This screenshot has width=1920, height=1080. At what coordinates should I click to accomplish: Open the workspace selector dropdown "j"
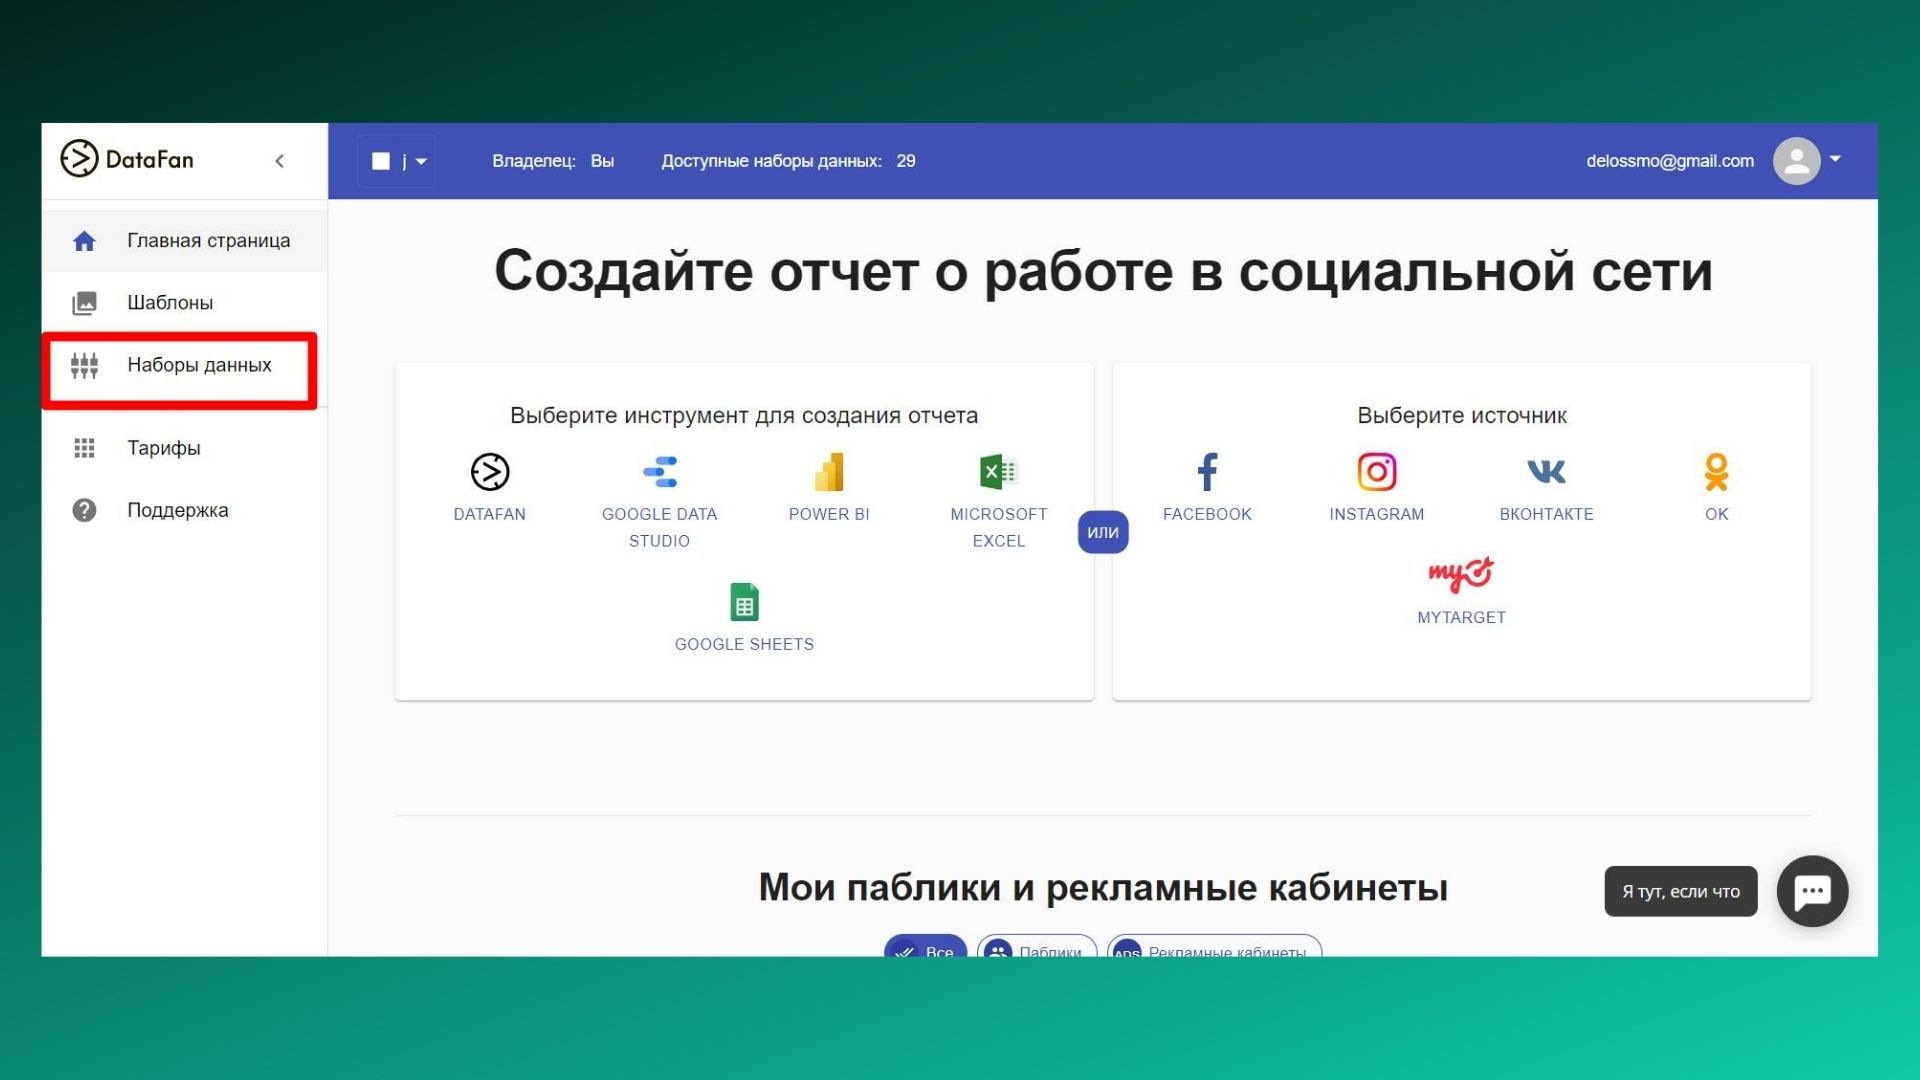click(397, 161)
